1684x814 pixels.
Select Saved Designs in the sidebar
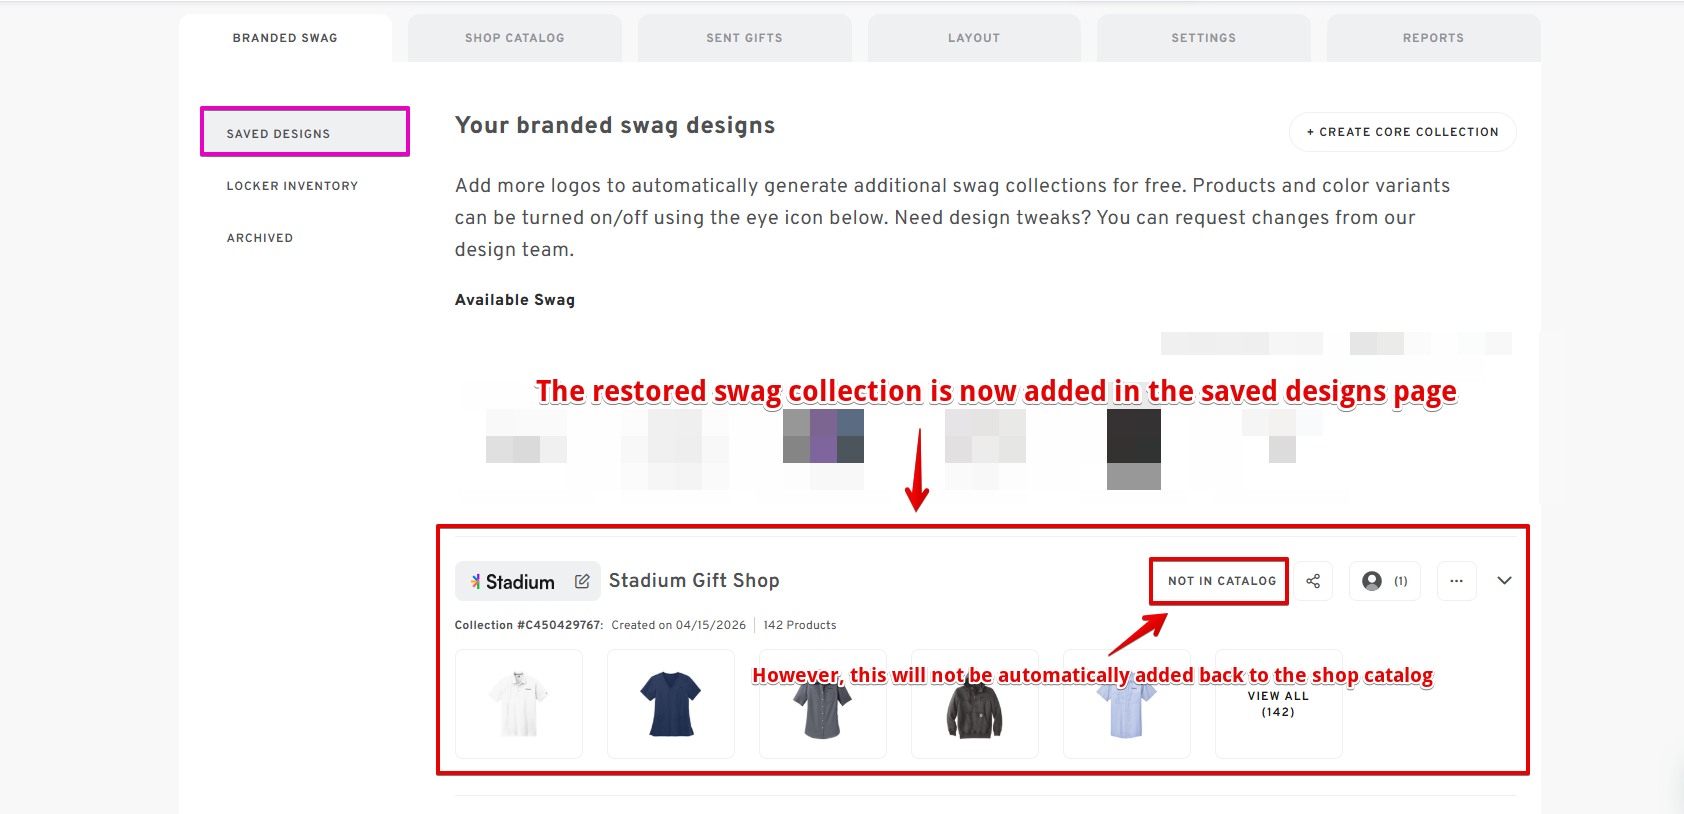(x=278, y=134)
